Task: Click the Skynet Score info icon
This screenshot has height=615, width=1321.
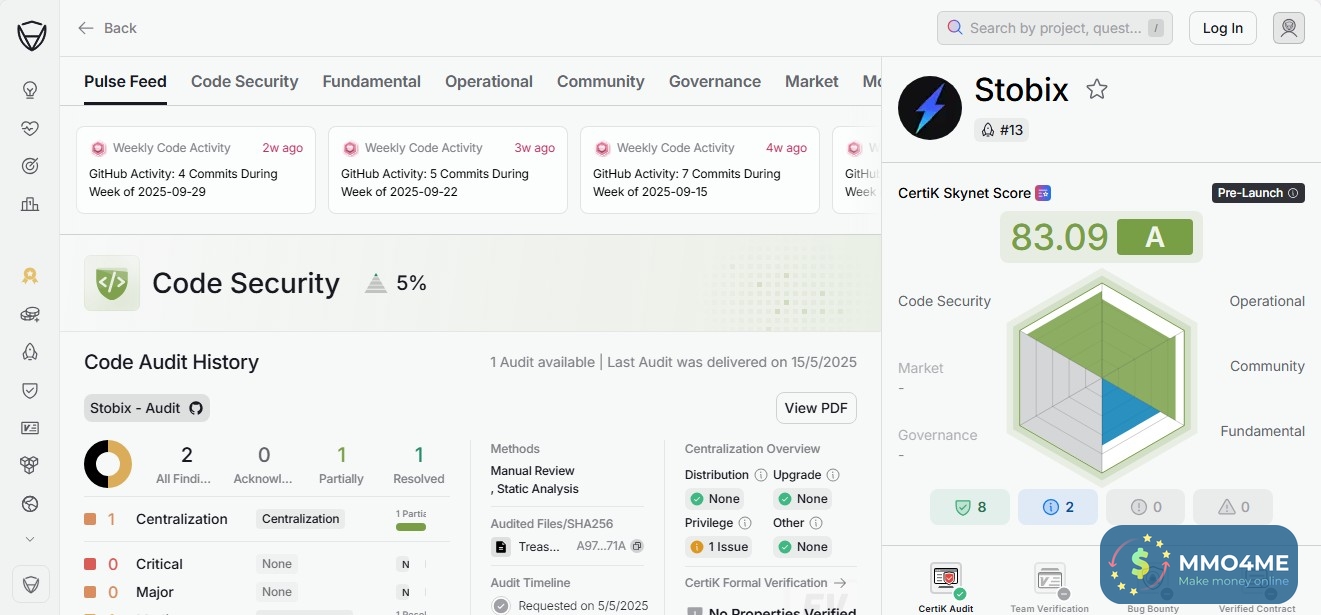Action: click(1043, 193)
